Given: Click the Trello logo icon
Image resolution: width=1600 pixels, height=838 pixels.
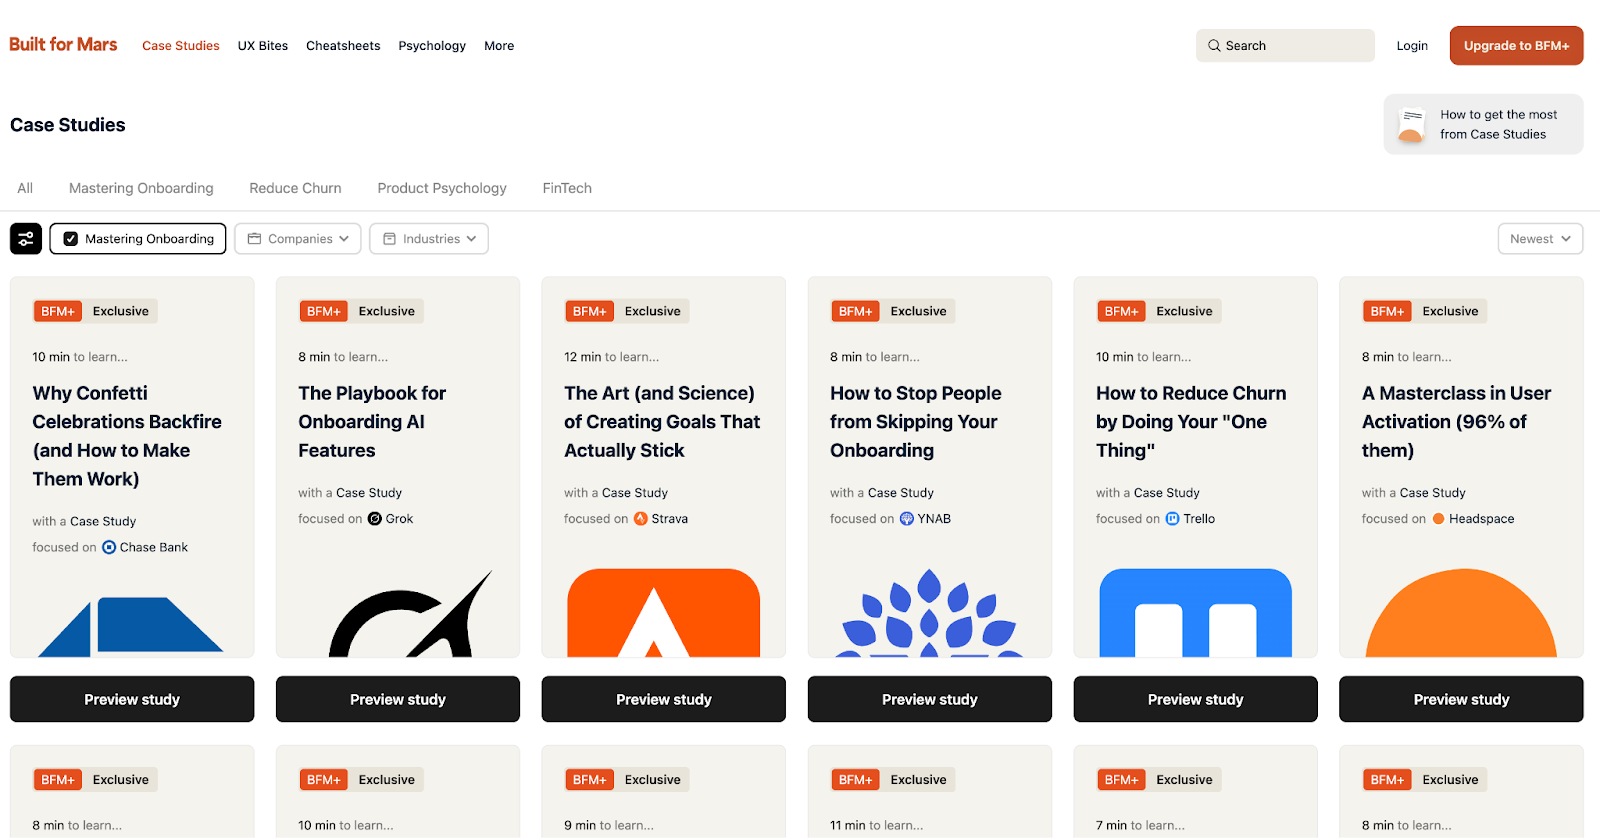Looking at the screenshot, I should tap(1173, 519).
